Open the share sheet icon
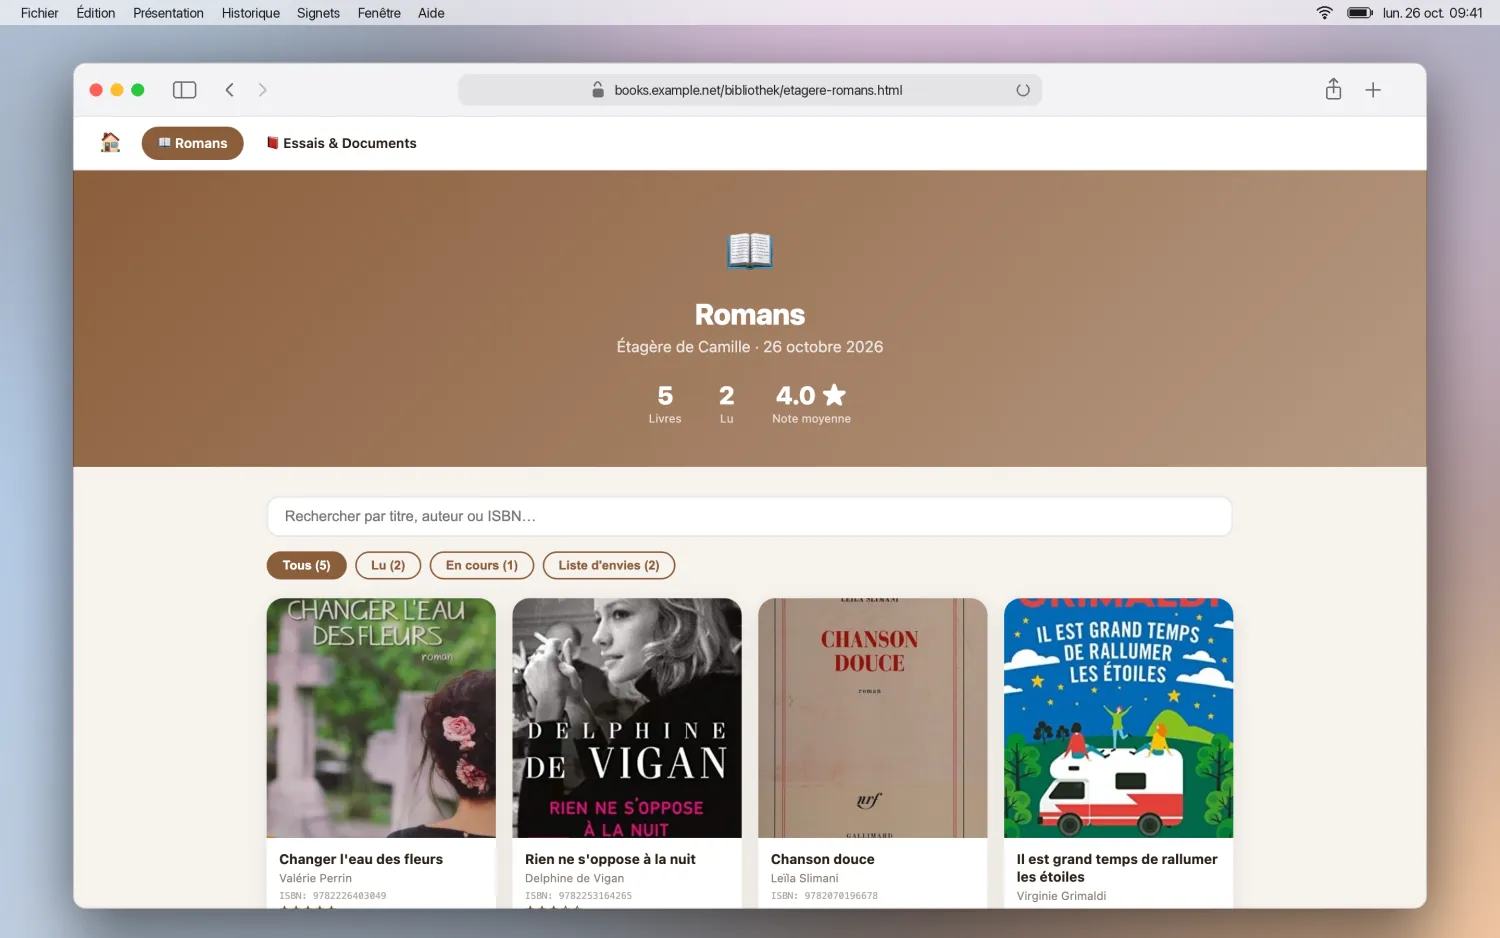The height and width of the screenshot is (938, 1500). 1333,90
